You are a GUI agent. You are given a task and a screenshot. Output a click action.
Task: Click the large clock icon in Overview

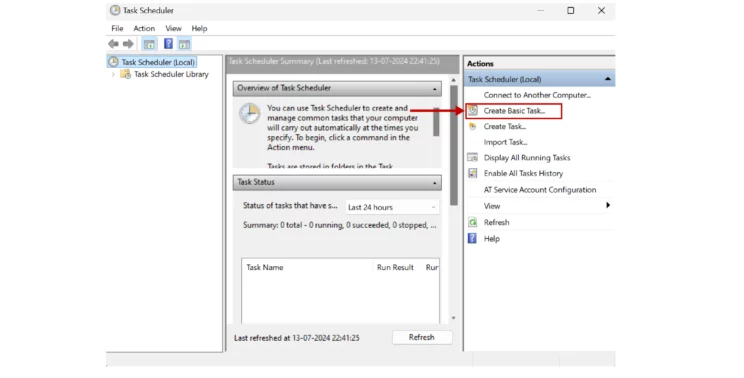point(250,114)
